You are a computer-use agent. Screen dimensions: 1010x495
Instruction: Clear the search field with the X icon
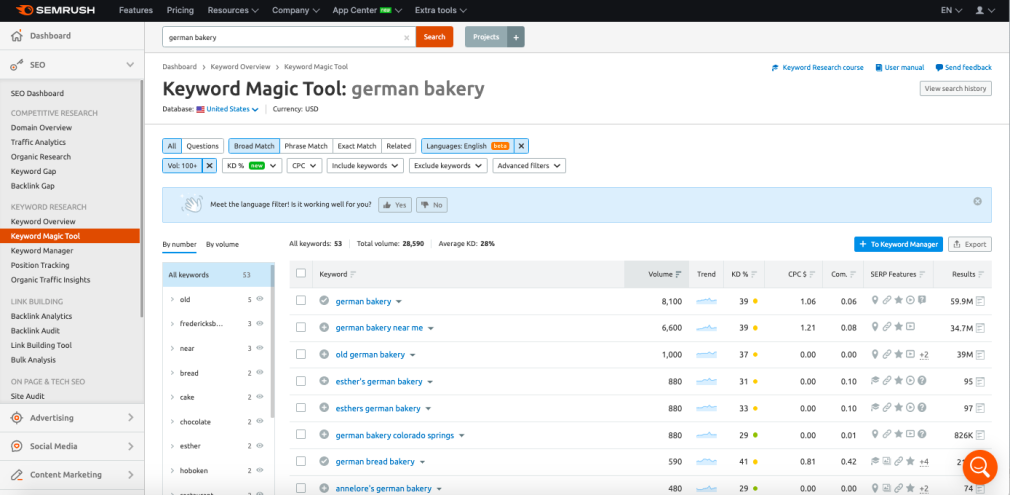tap(406, 37)
